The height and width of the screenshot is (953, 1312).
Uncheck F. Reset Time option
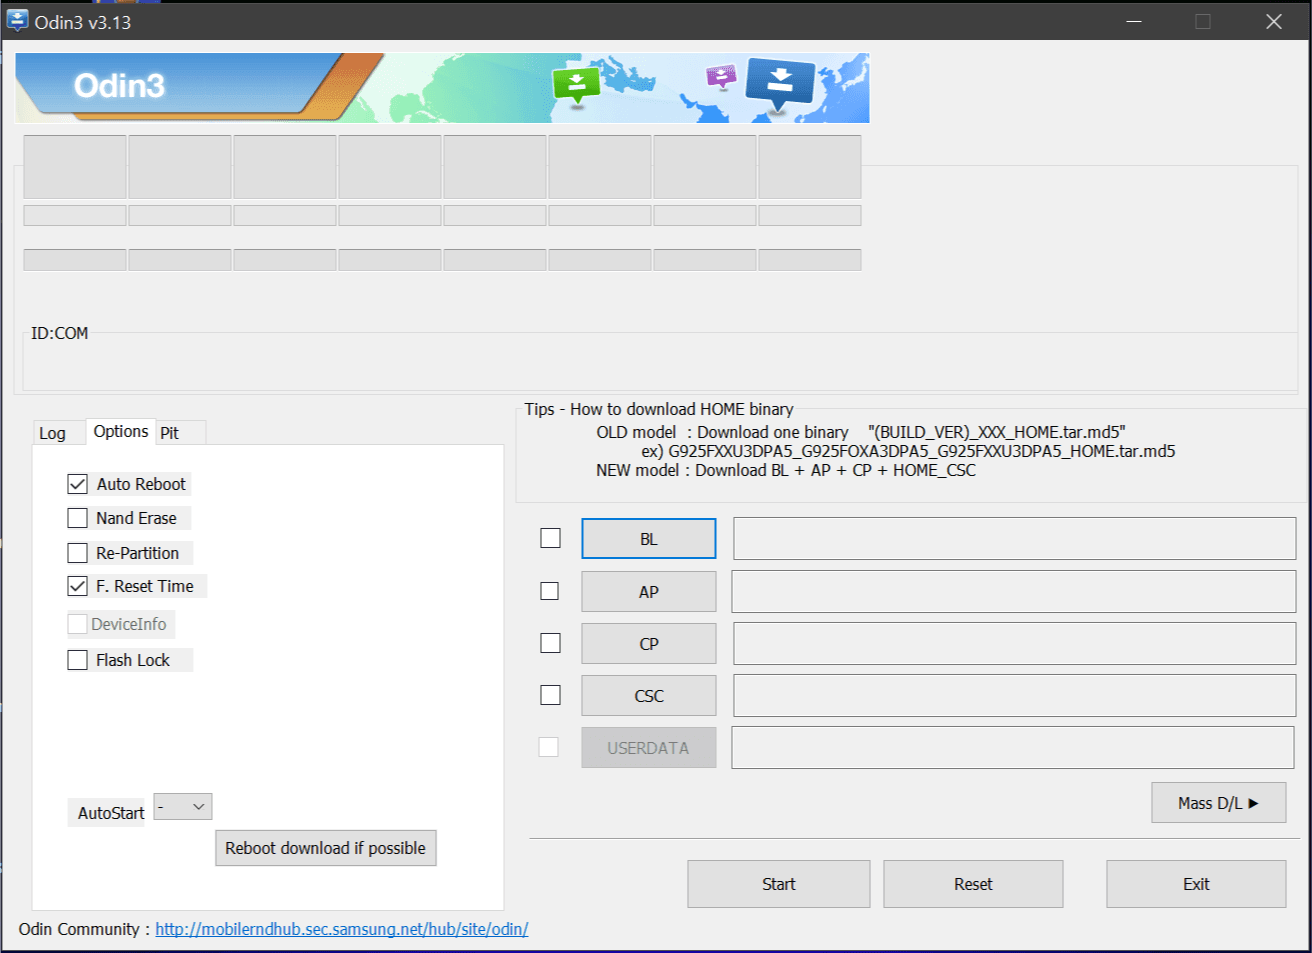(77, 586)
